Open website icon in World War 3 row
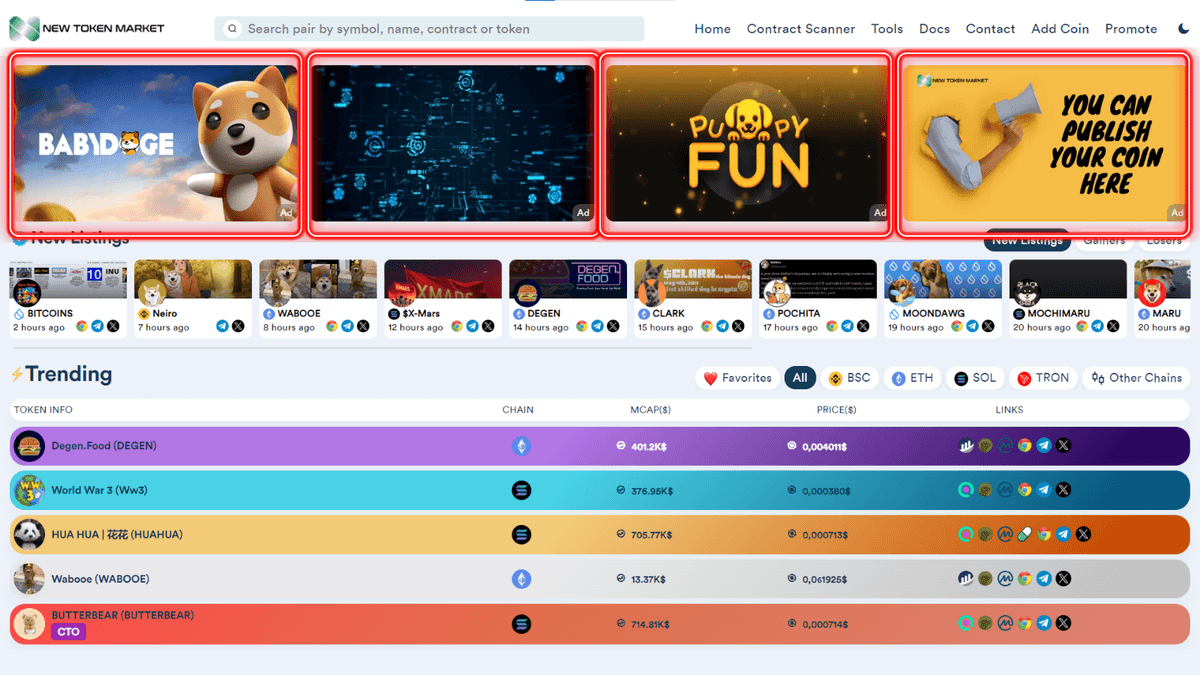 (x=1024, y=490)
